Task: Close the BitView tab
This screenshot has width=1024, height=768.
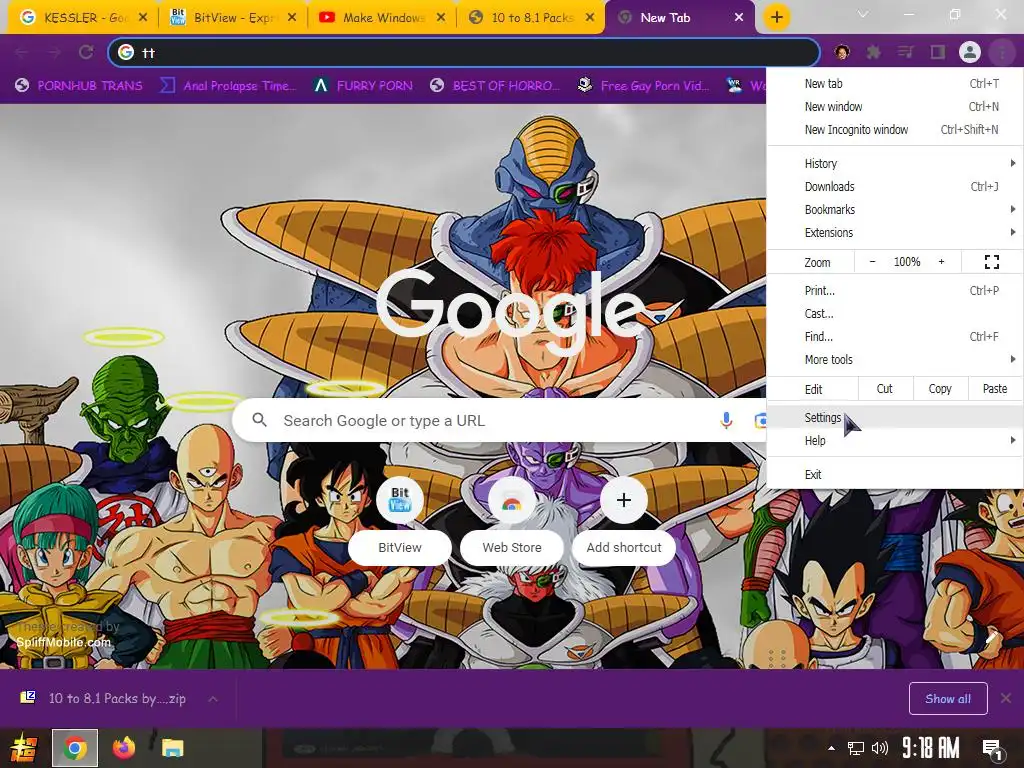Action: coord(292,18)
